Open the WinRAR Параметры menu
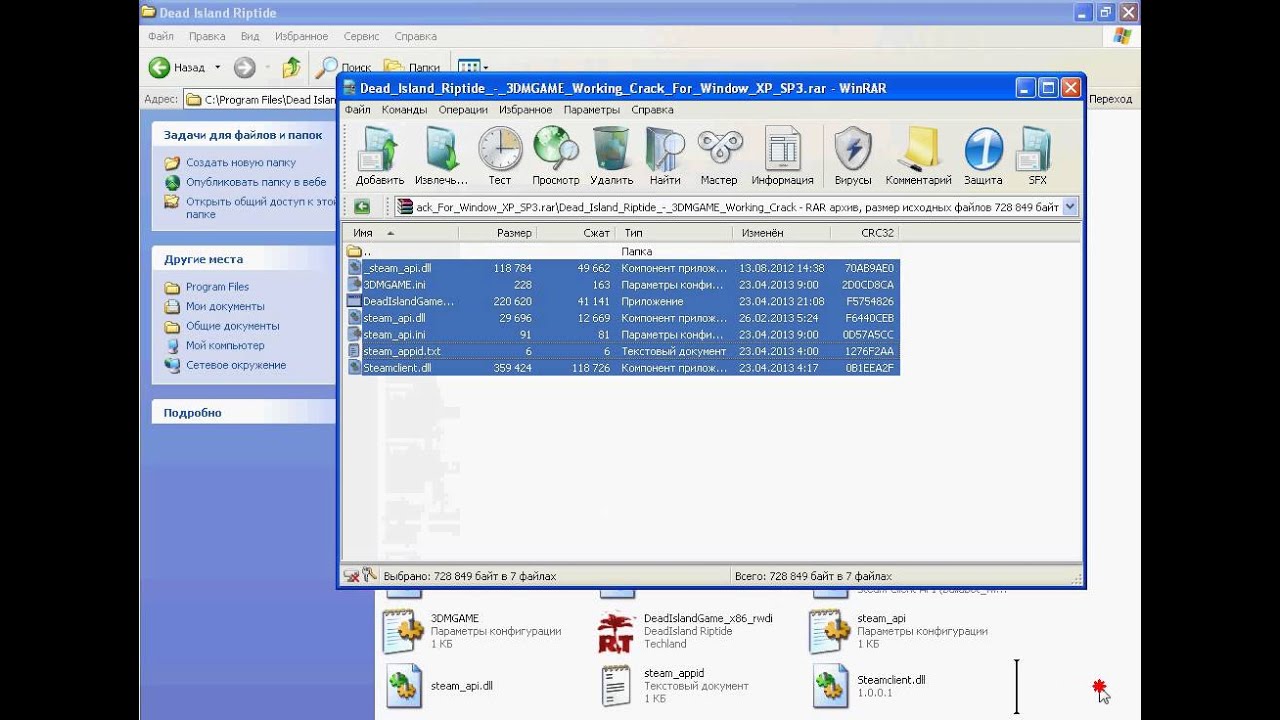The image size is (1280, 720). [592, 110]
